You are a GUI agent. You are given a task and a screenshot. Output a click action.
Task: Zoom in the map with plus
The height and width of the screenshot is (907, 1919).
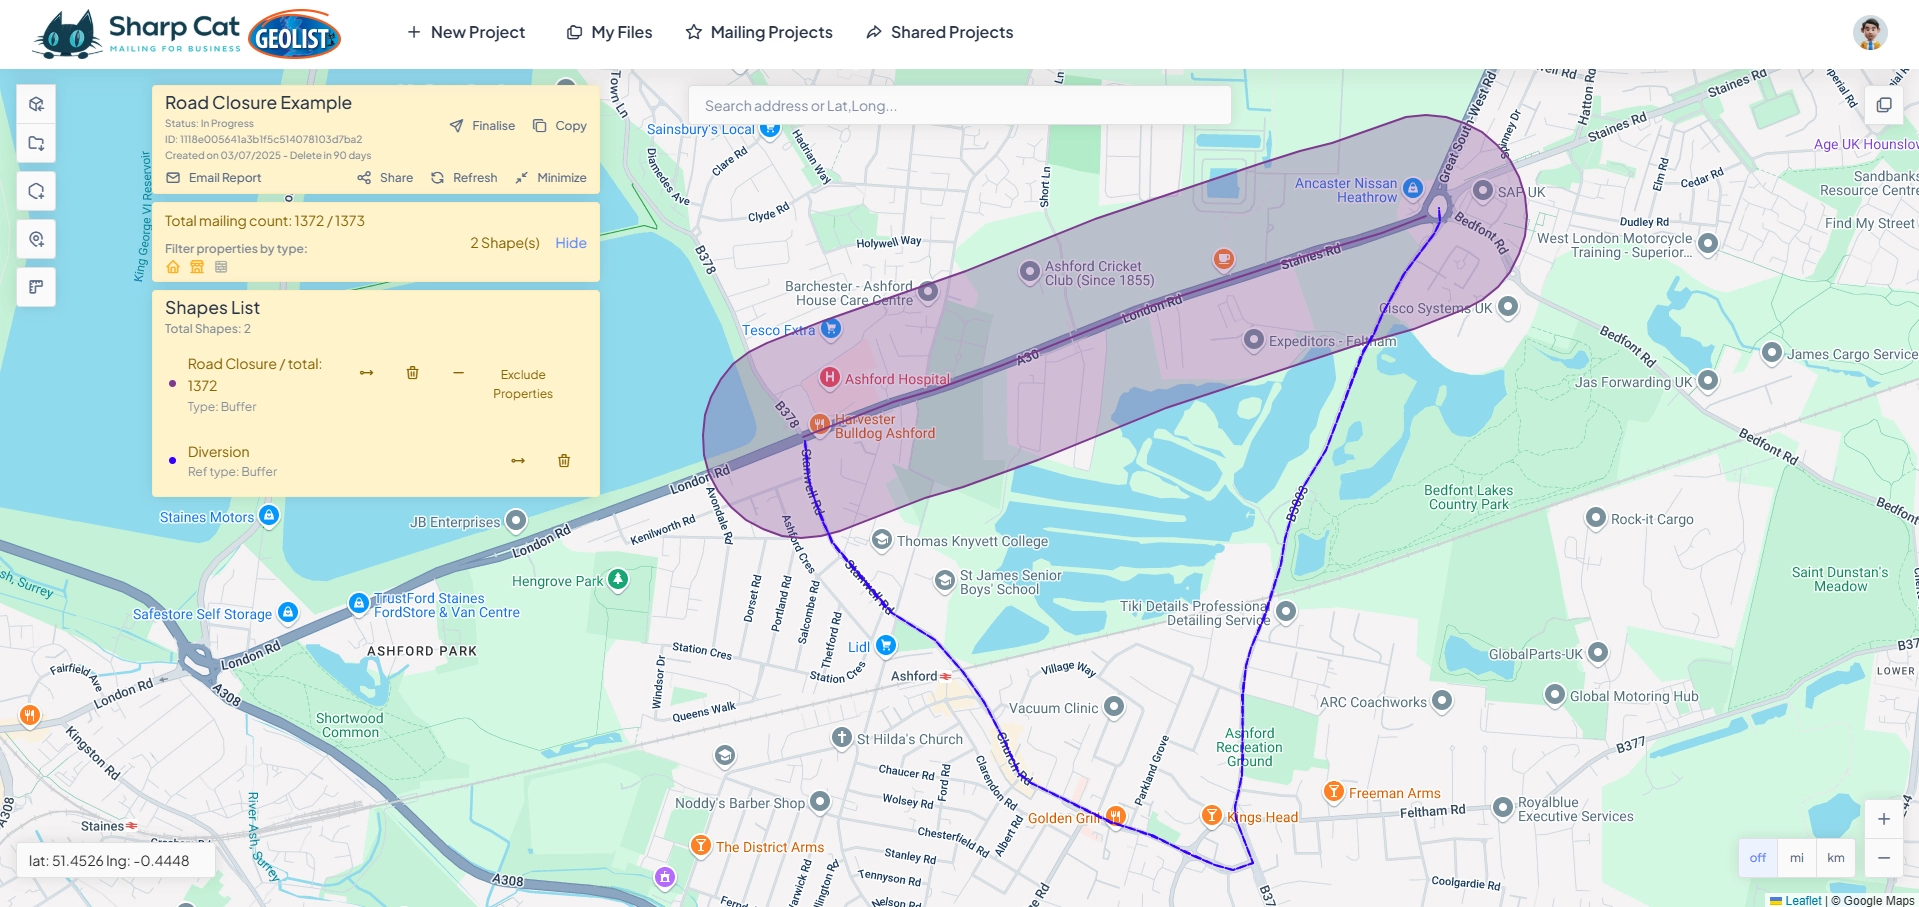click(1884, 819)
